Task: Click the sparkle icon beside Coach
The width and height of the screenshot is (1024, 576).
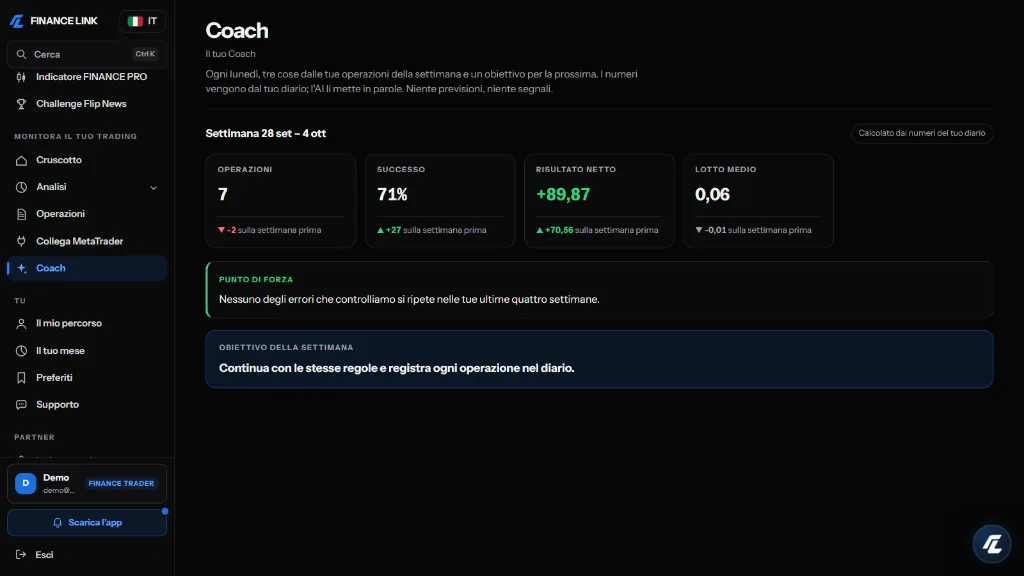Action: click(x=22, y=268)
